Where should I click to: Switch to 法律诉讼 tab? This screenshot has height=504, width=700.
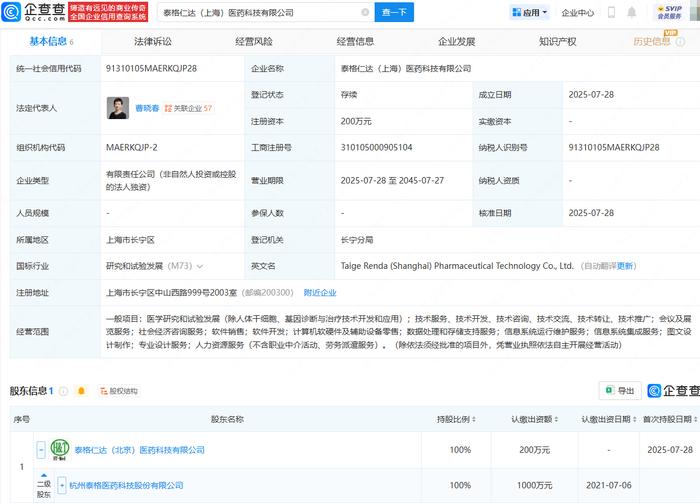point(153,42)
